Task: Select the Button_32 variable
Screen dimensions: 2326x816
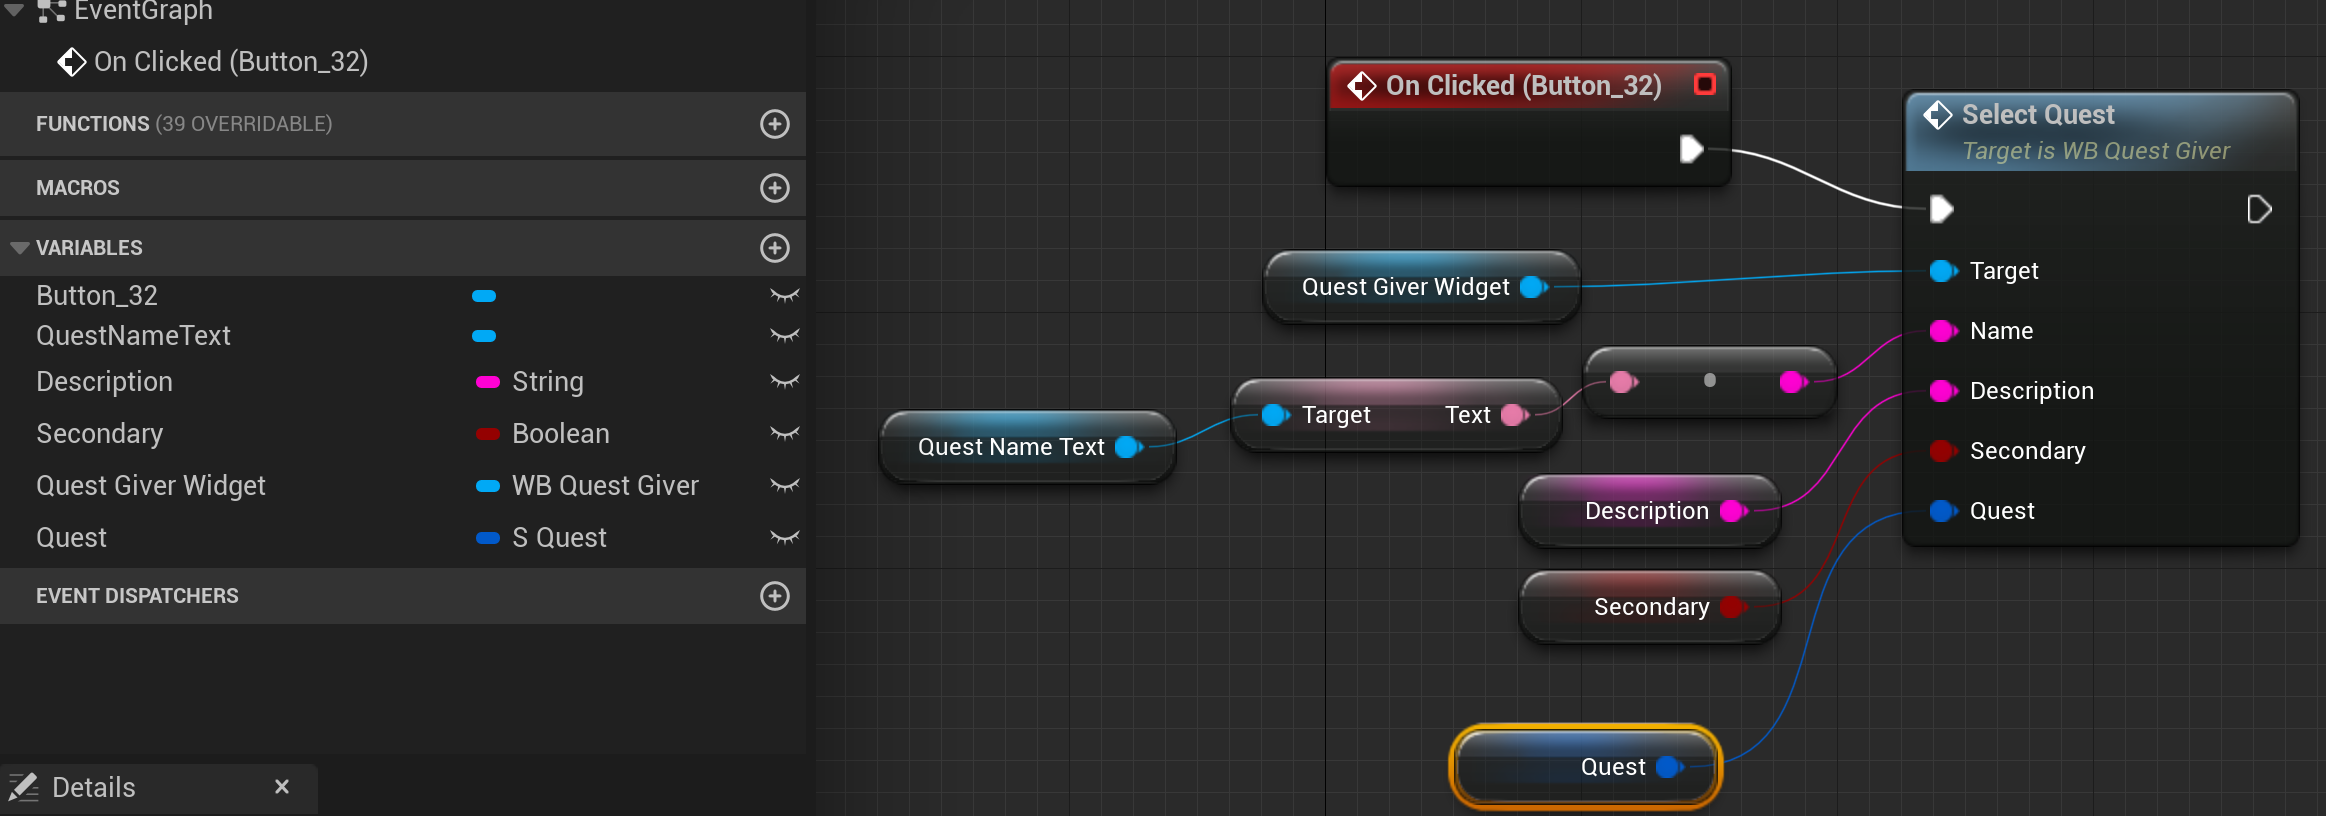Action: pos(97,296)
